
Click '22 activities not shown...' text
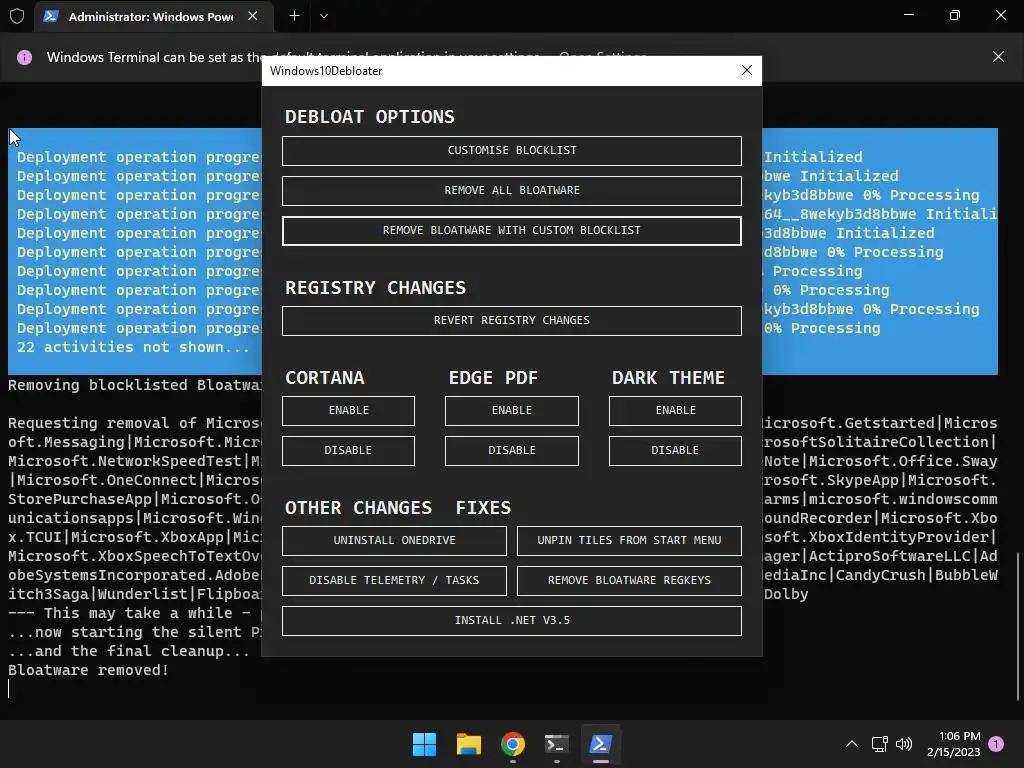click(x=133, y=347)
